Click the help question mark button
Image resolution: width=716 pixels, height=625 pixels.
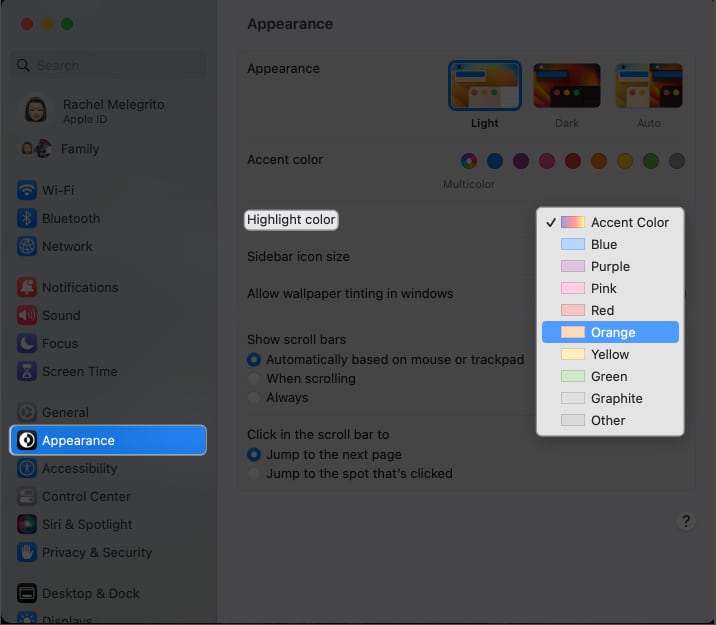pyautogui.click(x=685, y=521)
